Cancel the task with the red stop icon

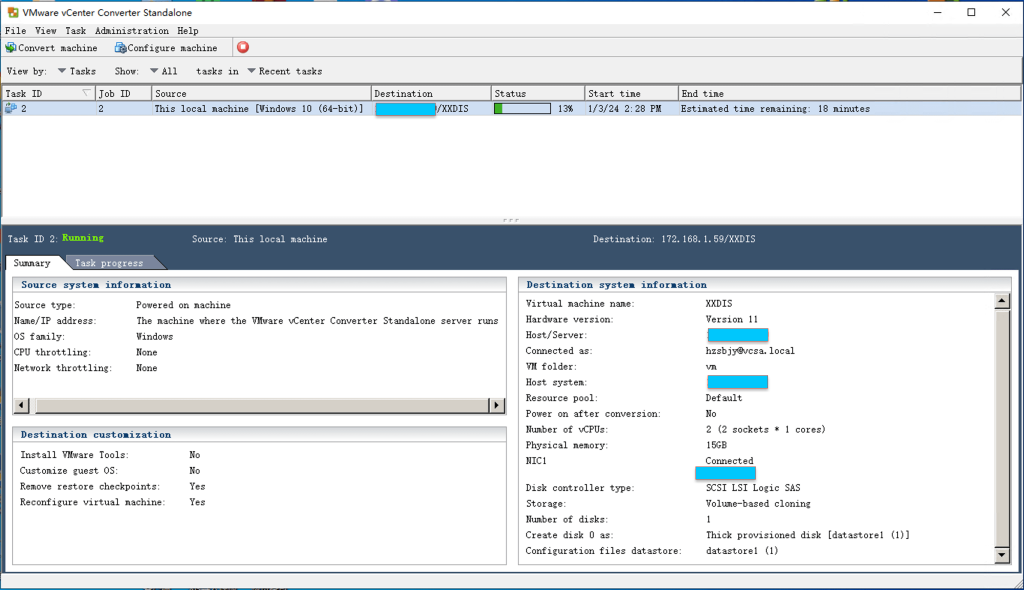(x=243, y=47)
